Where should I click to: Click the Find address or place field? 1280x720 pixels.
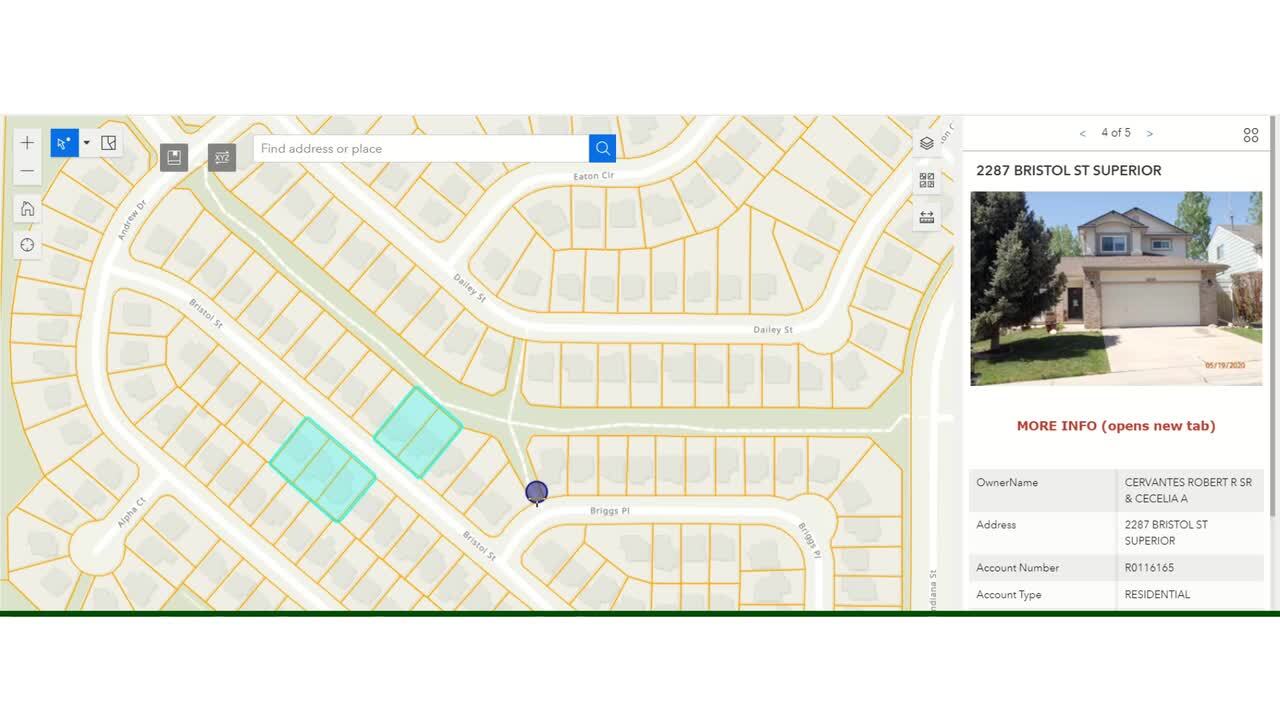421,148
